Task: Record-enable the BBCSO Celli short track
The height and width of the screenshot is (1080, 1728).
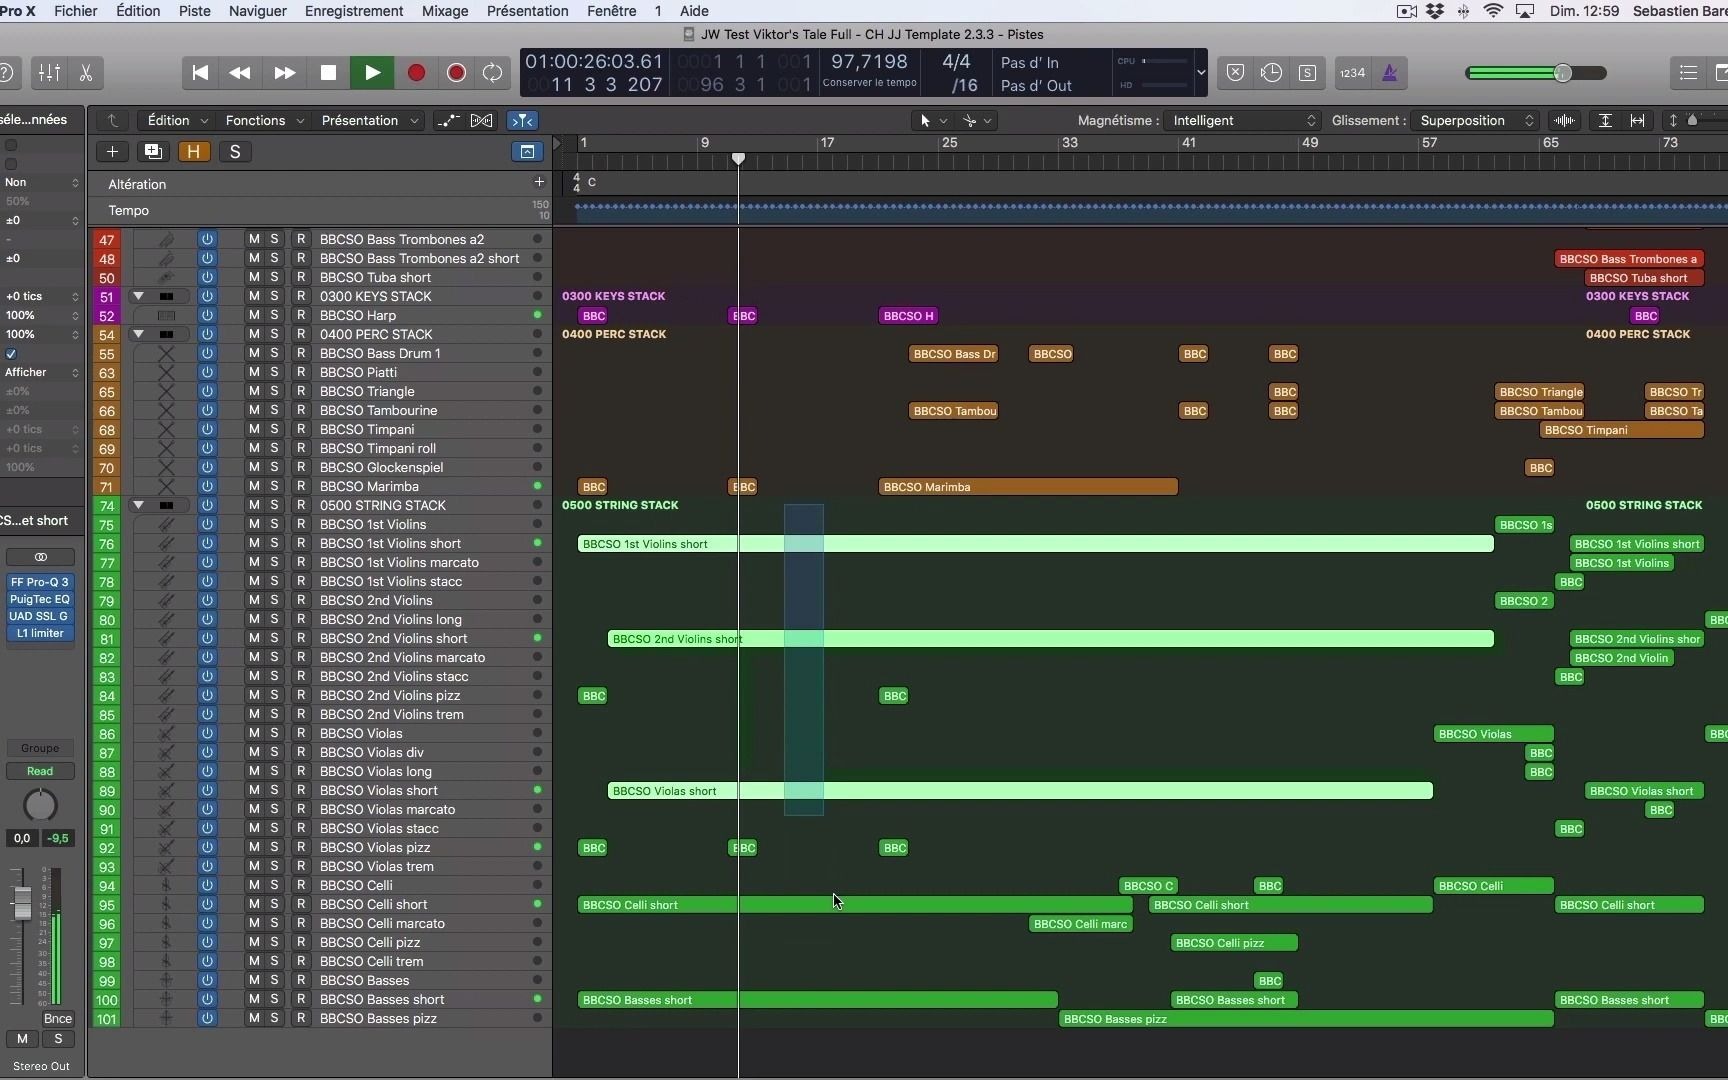Action: (x=301, y=904)
